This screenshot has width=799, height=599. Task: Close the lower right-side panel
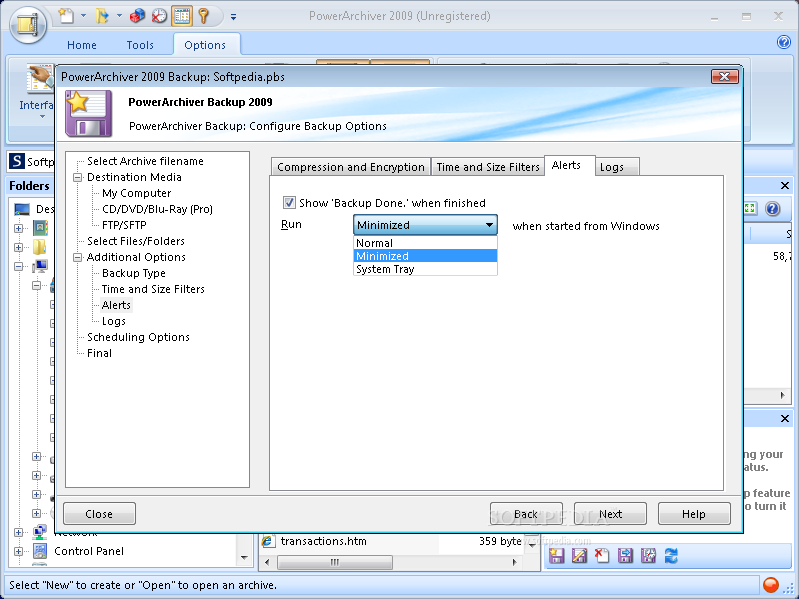(x=785, y=419)
